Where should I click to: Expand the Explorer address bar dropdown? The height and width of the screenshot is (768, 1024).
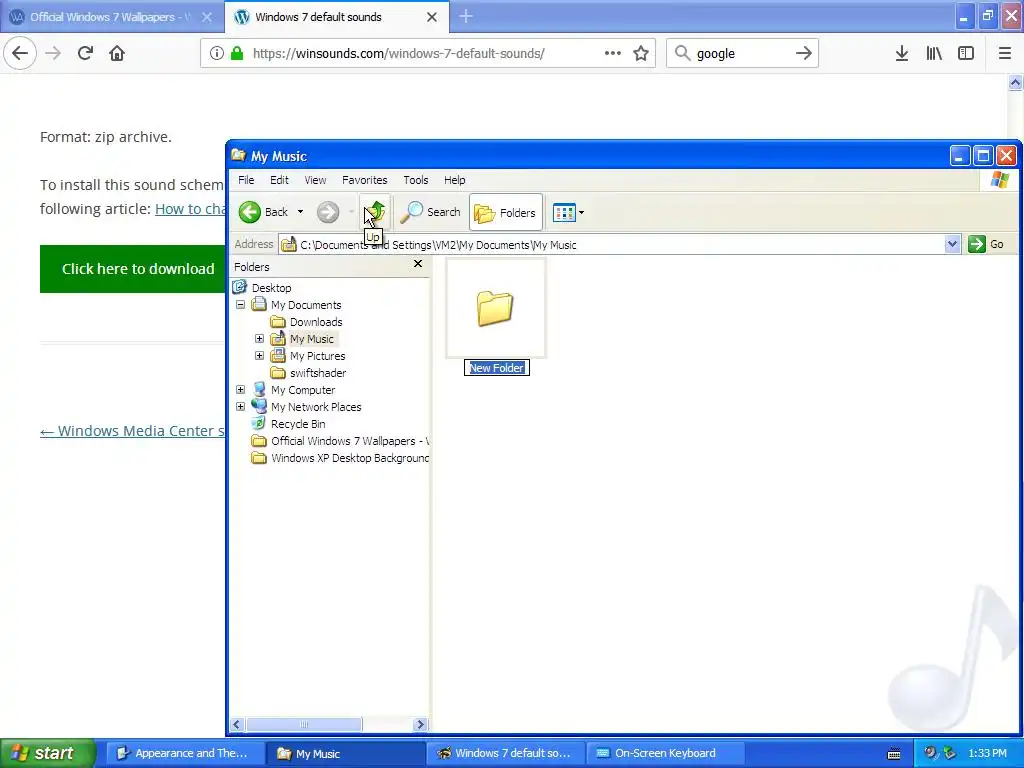pyautogui.click(x=952, y=244)
